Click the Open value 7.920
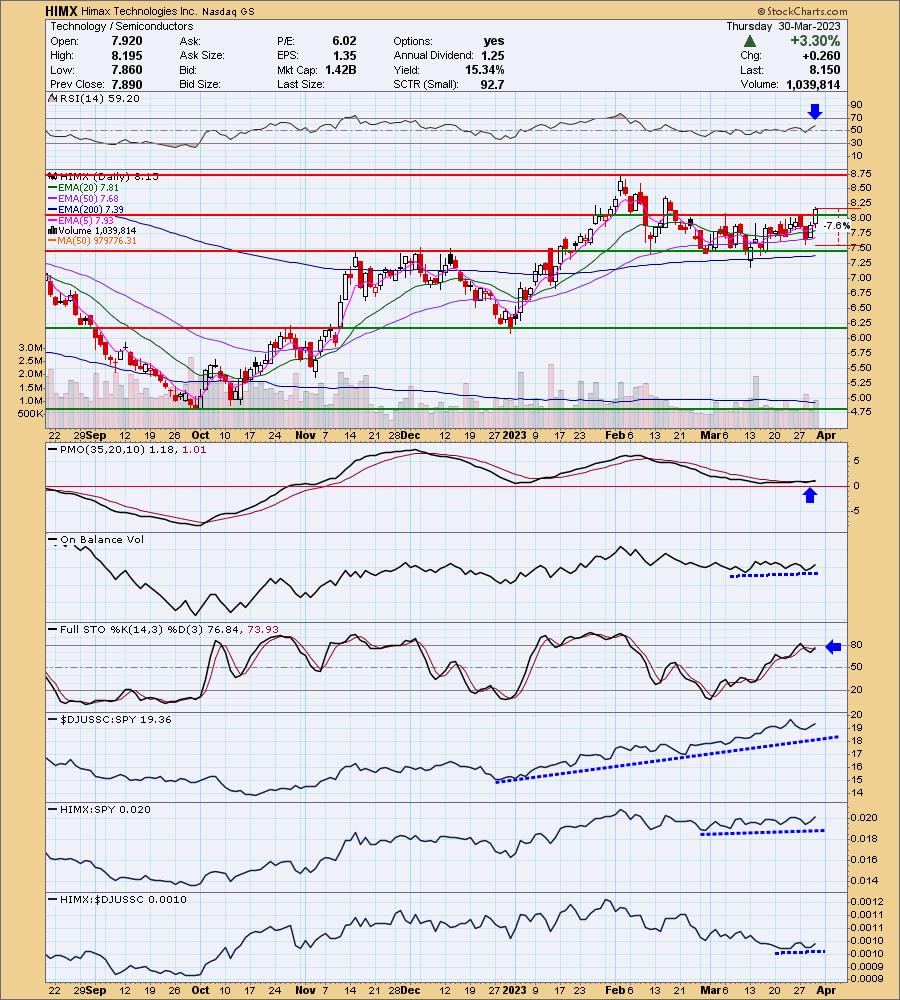 pos(127,41)
